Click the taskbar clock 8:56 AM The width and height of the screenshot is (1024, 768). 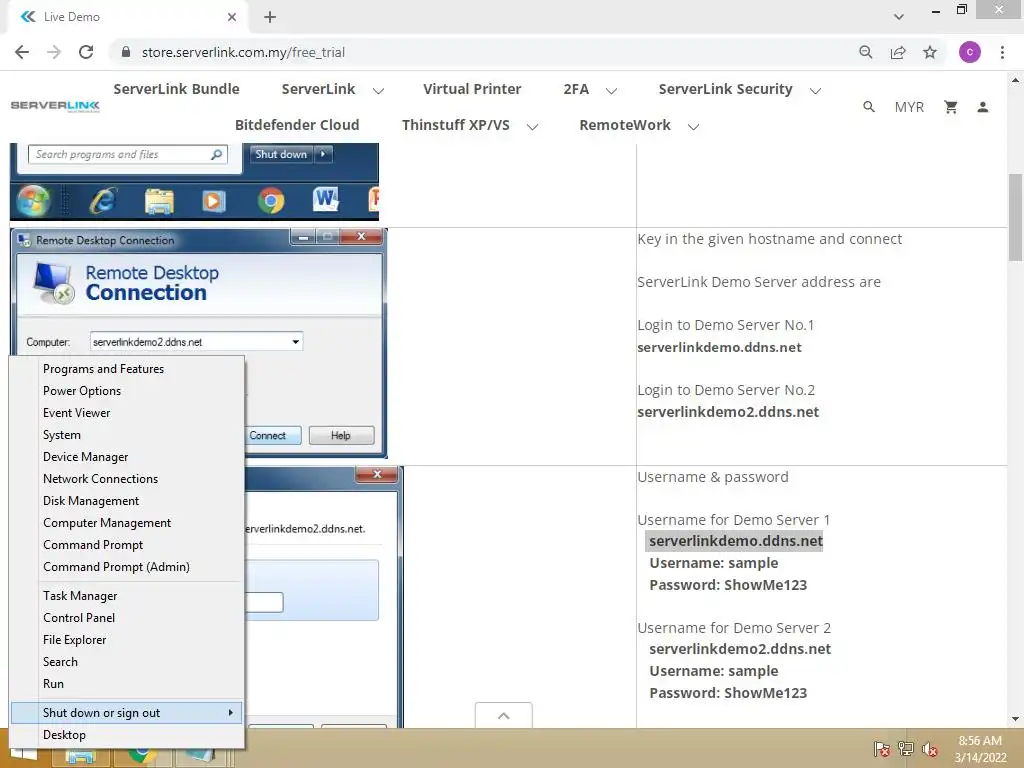coord(980,749)
